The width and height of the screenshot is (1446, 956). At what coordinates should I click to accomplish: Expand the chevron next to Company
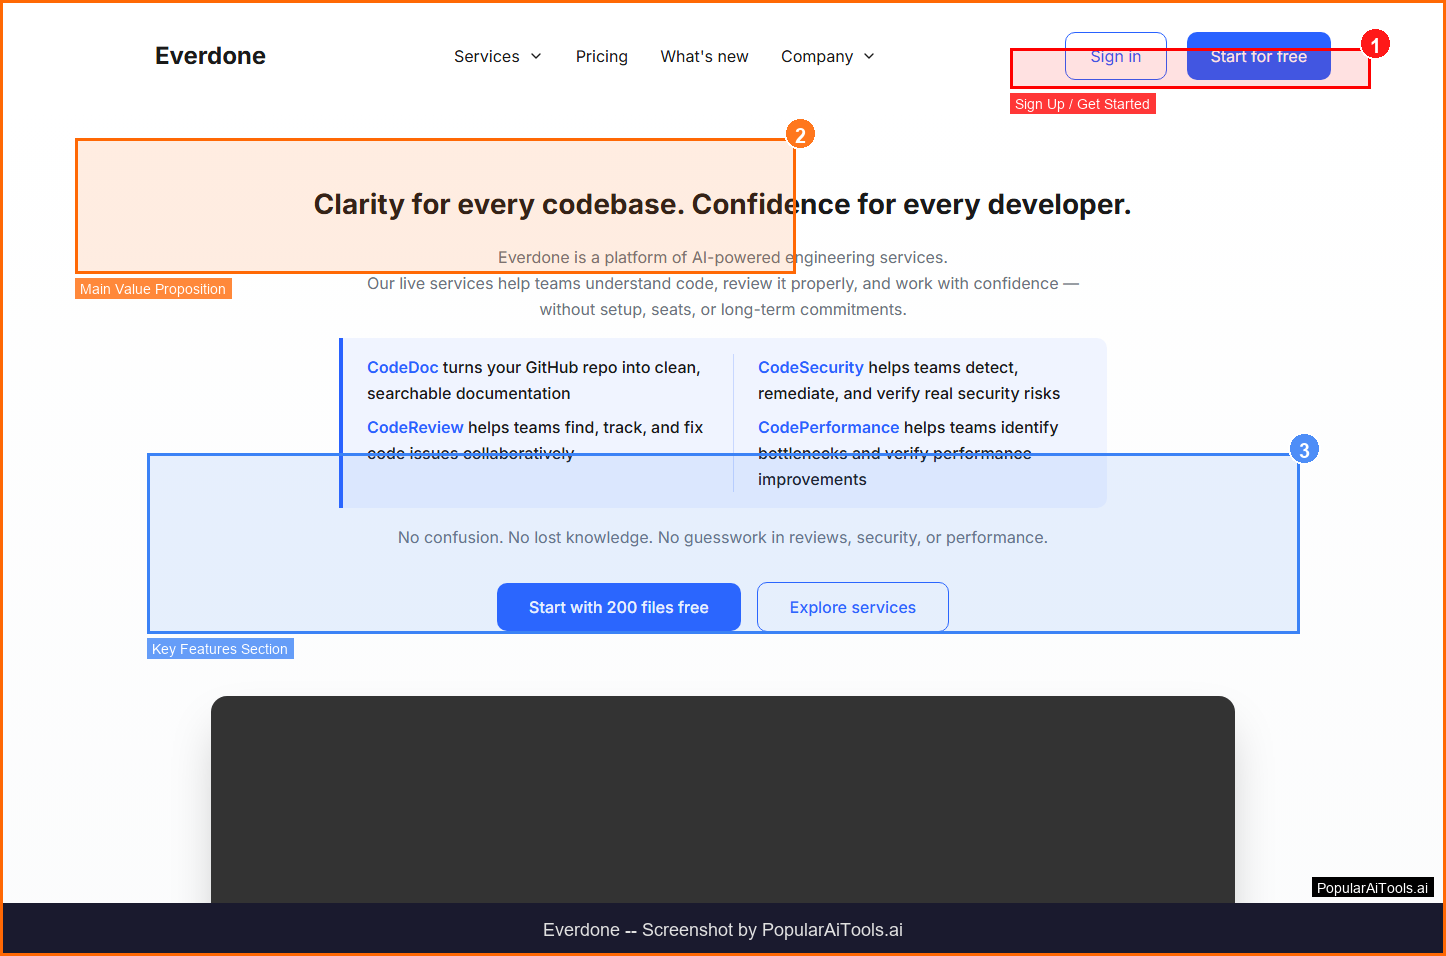tap(869, 57)
